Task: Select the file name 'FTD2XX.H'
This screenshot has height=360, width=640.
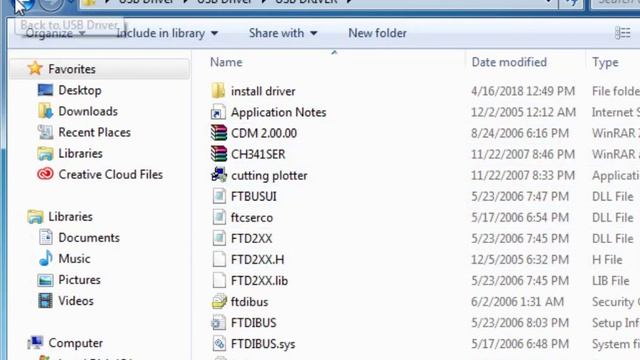Action: pyautogui.click(x=257, y=260)
